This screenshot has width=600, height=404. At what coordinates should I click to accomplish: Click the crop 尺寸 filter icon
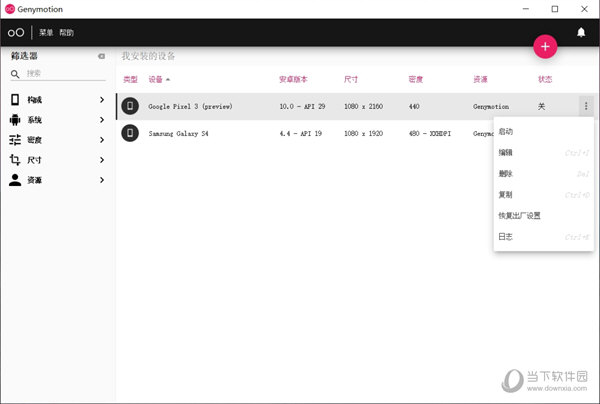[x=15, y=160]
